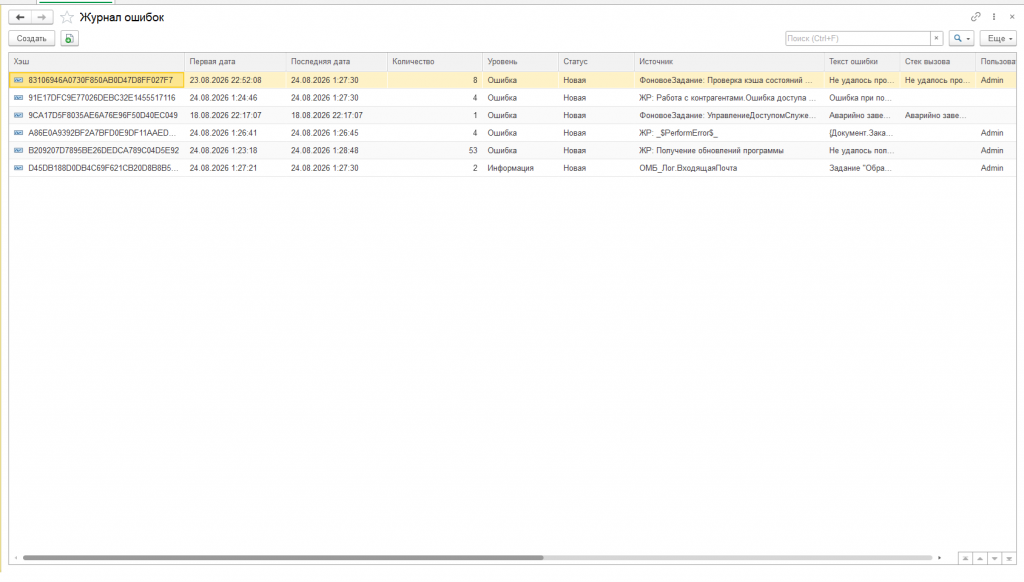Move up one page list icon
Screen dimensions: 1024x582
coord(980,559)
